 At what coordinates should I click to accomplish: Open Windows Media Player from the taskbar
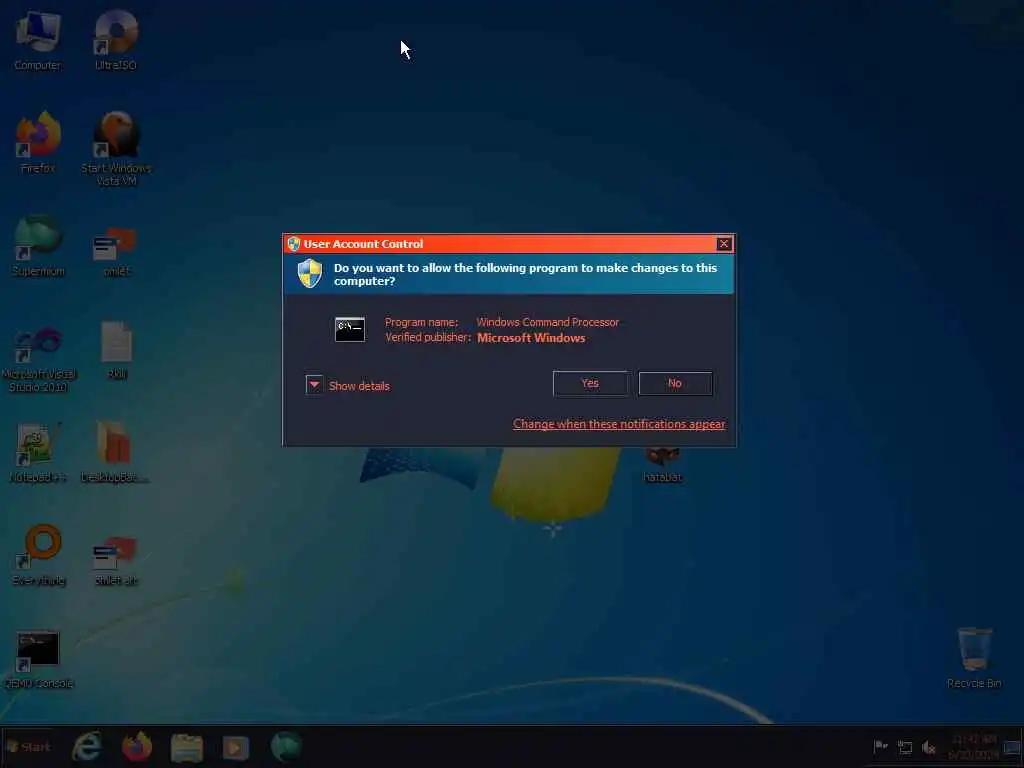[236, 748]
